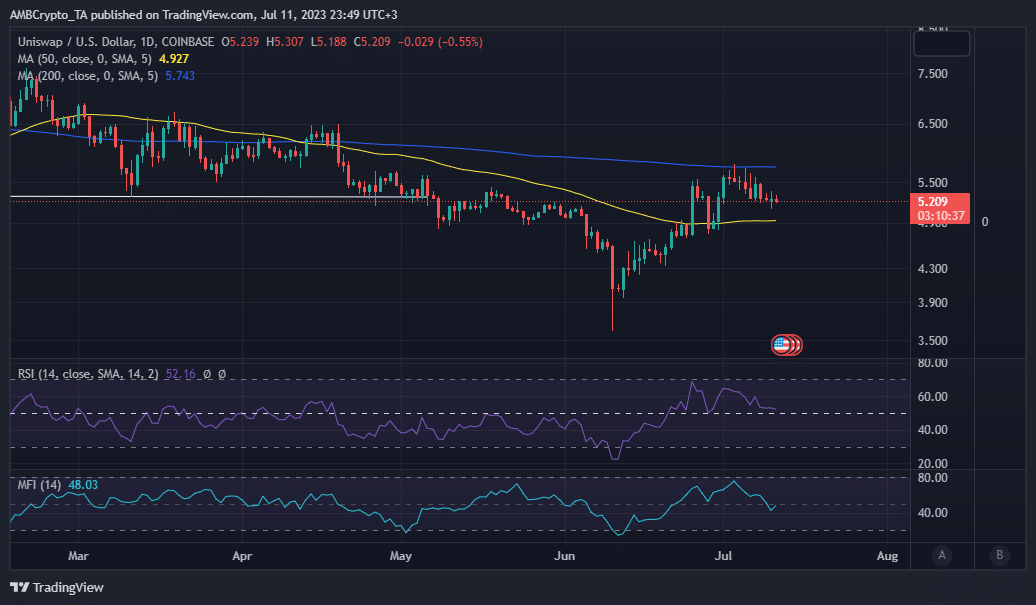Viewport: 1036px width, 605px height.
Task: Click the 5.500 price axis label
Action: 933,183
